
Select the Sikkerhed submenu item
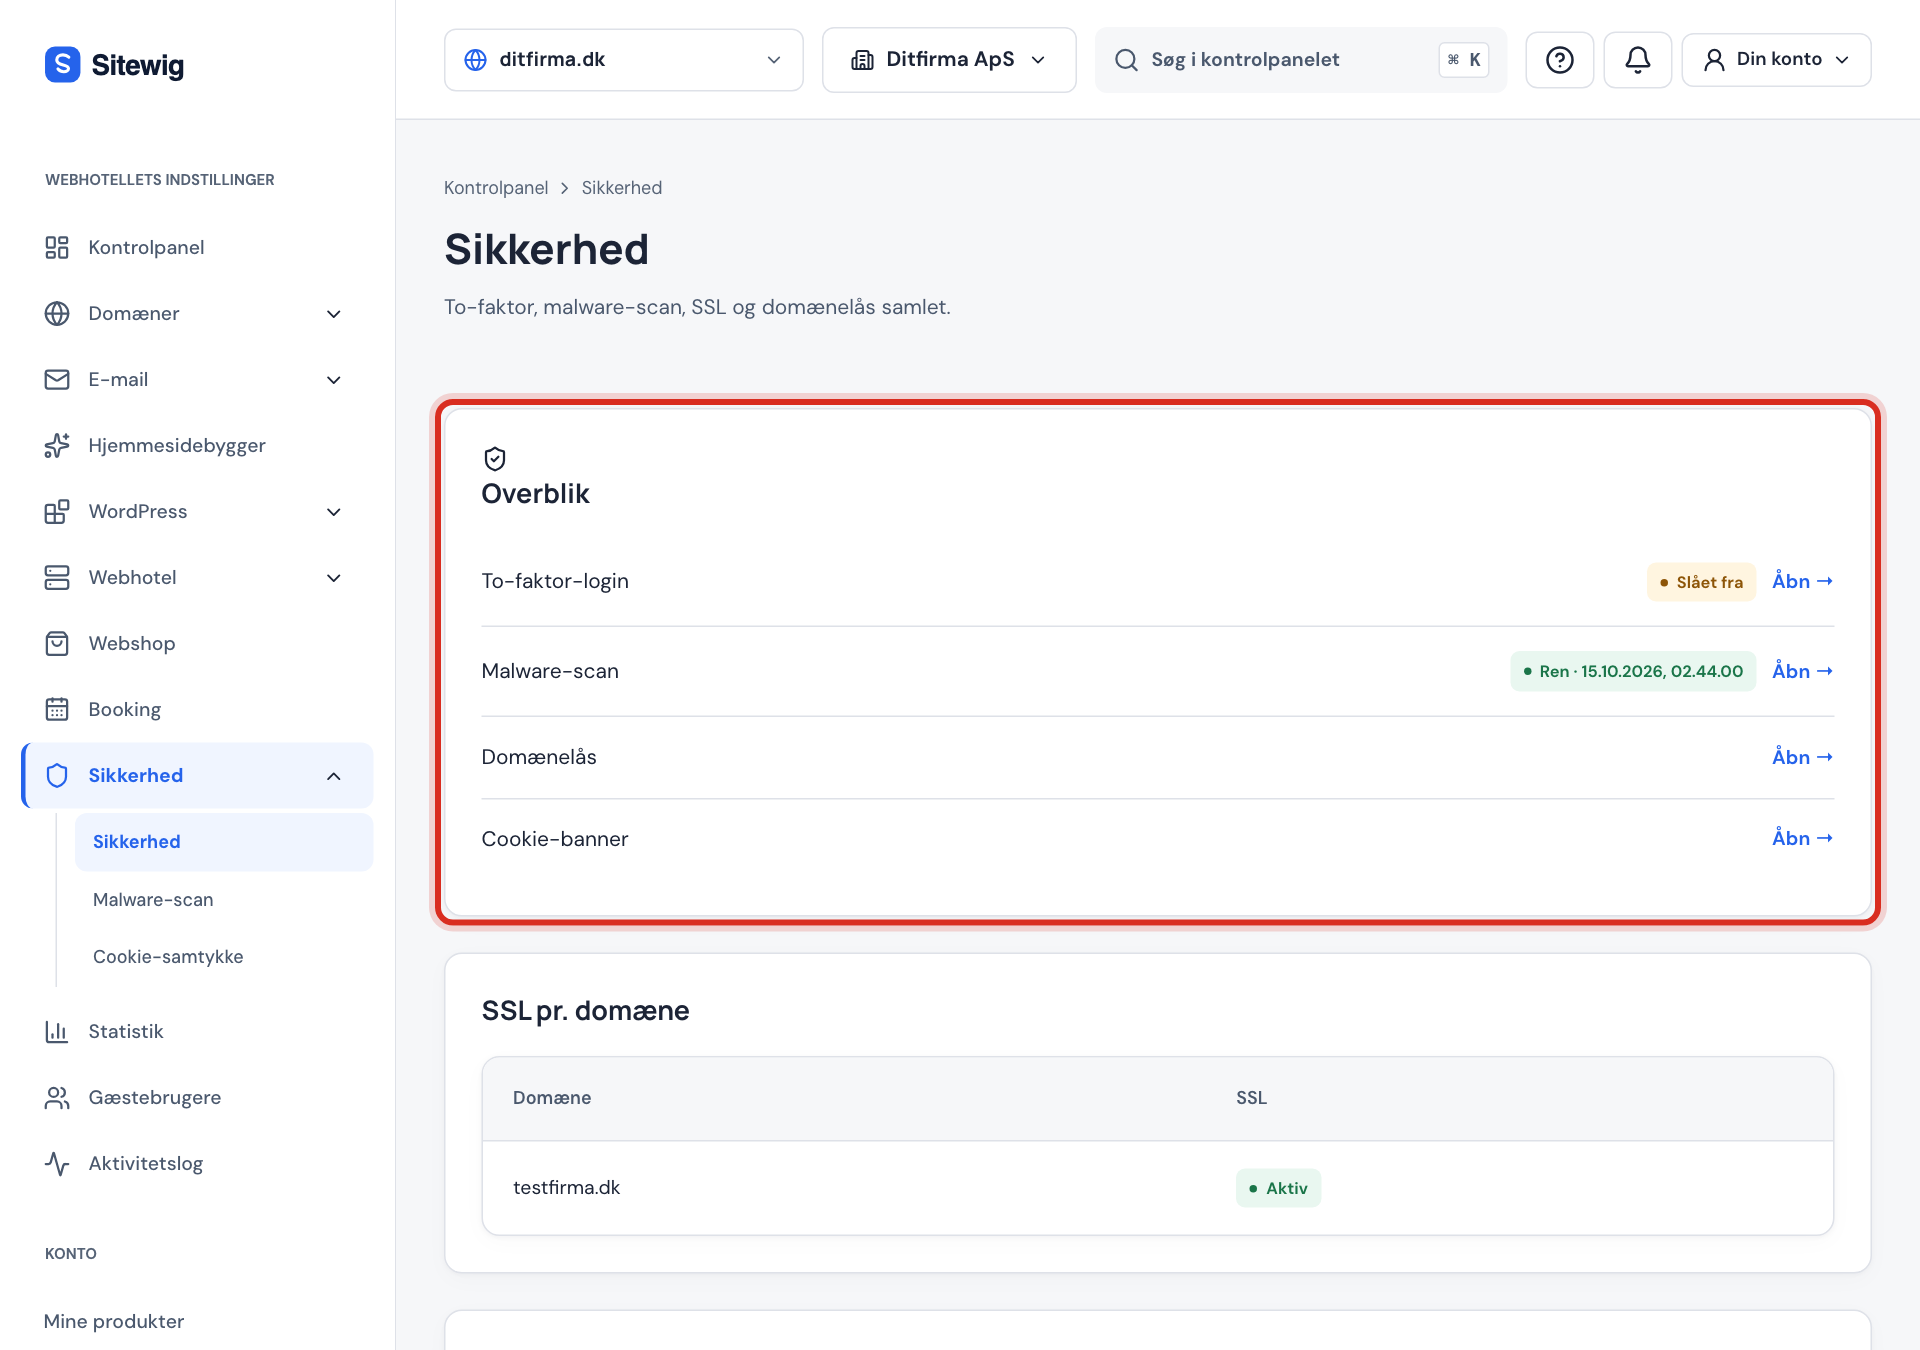[x=224, y=842]
